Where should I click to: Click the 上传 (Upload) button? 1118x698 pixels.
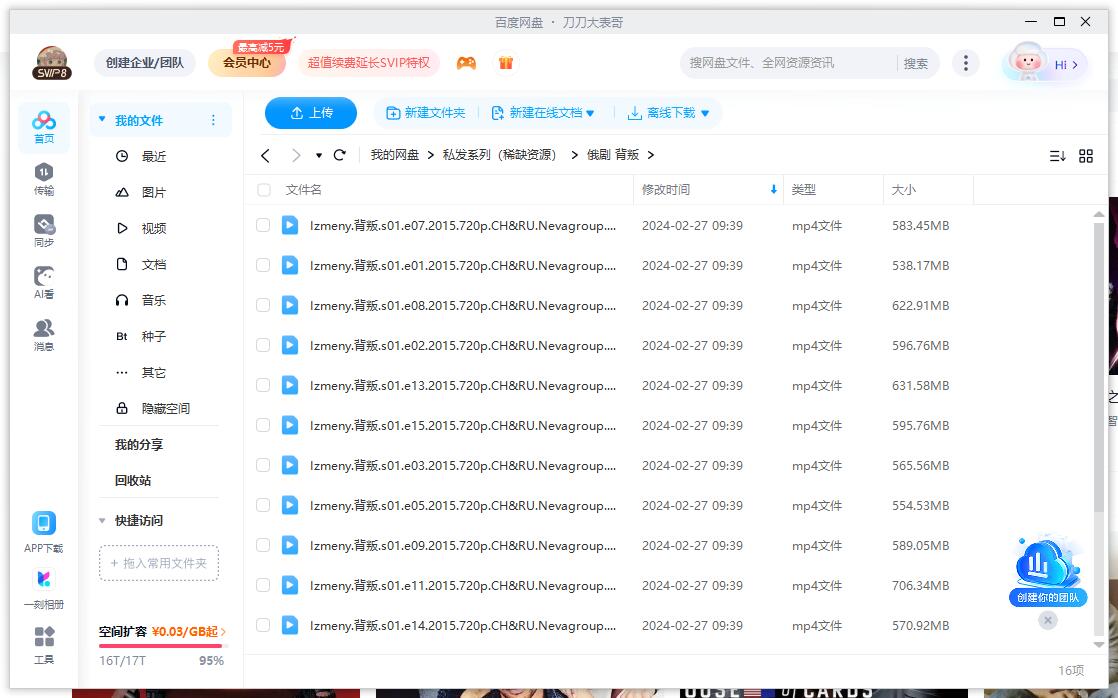(x=310, y=113)
